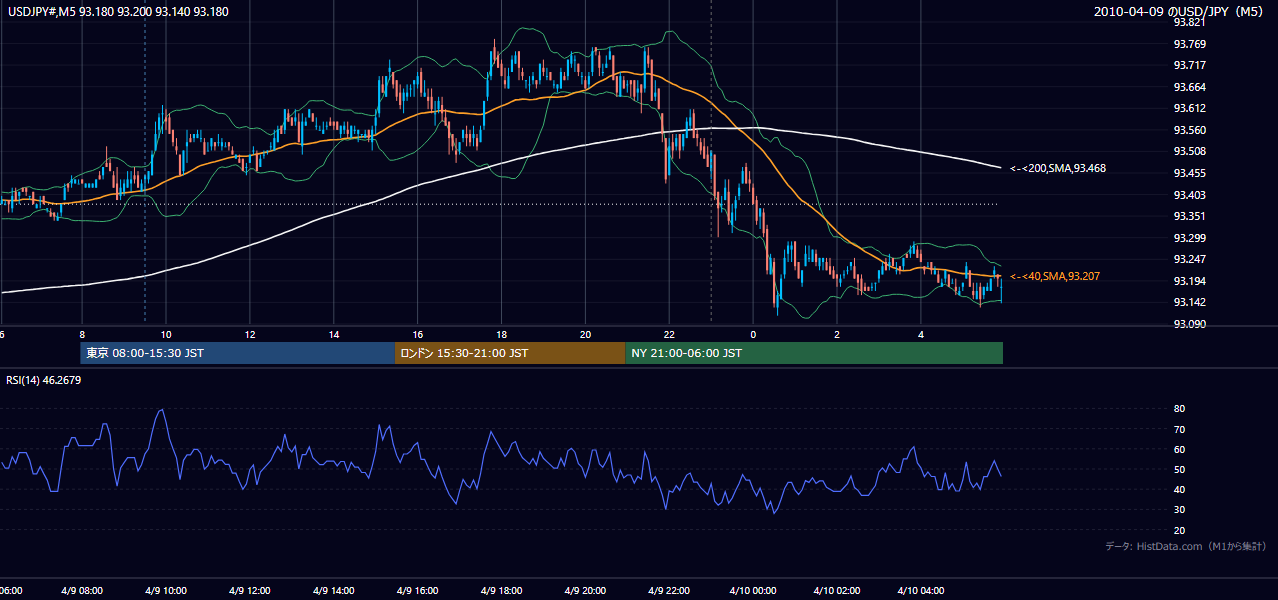Click hour label 2 under the price chart
The height and width of the screenshot is (600, 1278).
(x=837, y=335)
